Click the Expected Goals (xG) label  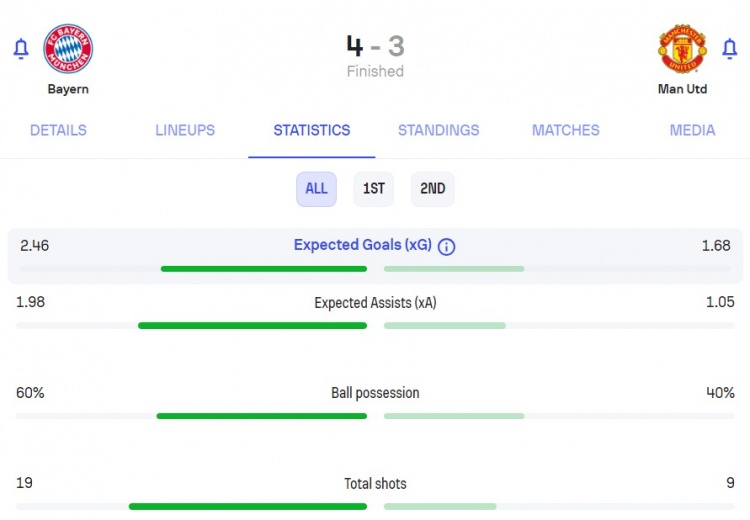pyautogui.click(x=363, y=245)
